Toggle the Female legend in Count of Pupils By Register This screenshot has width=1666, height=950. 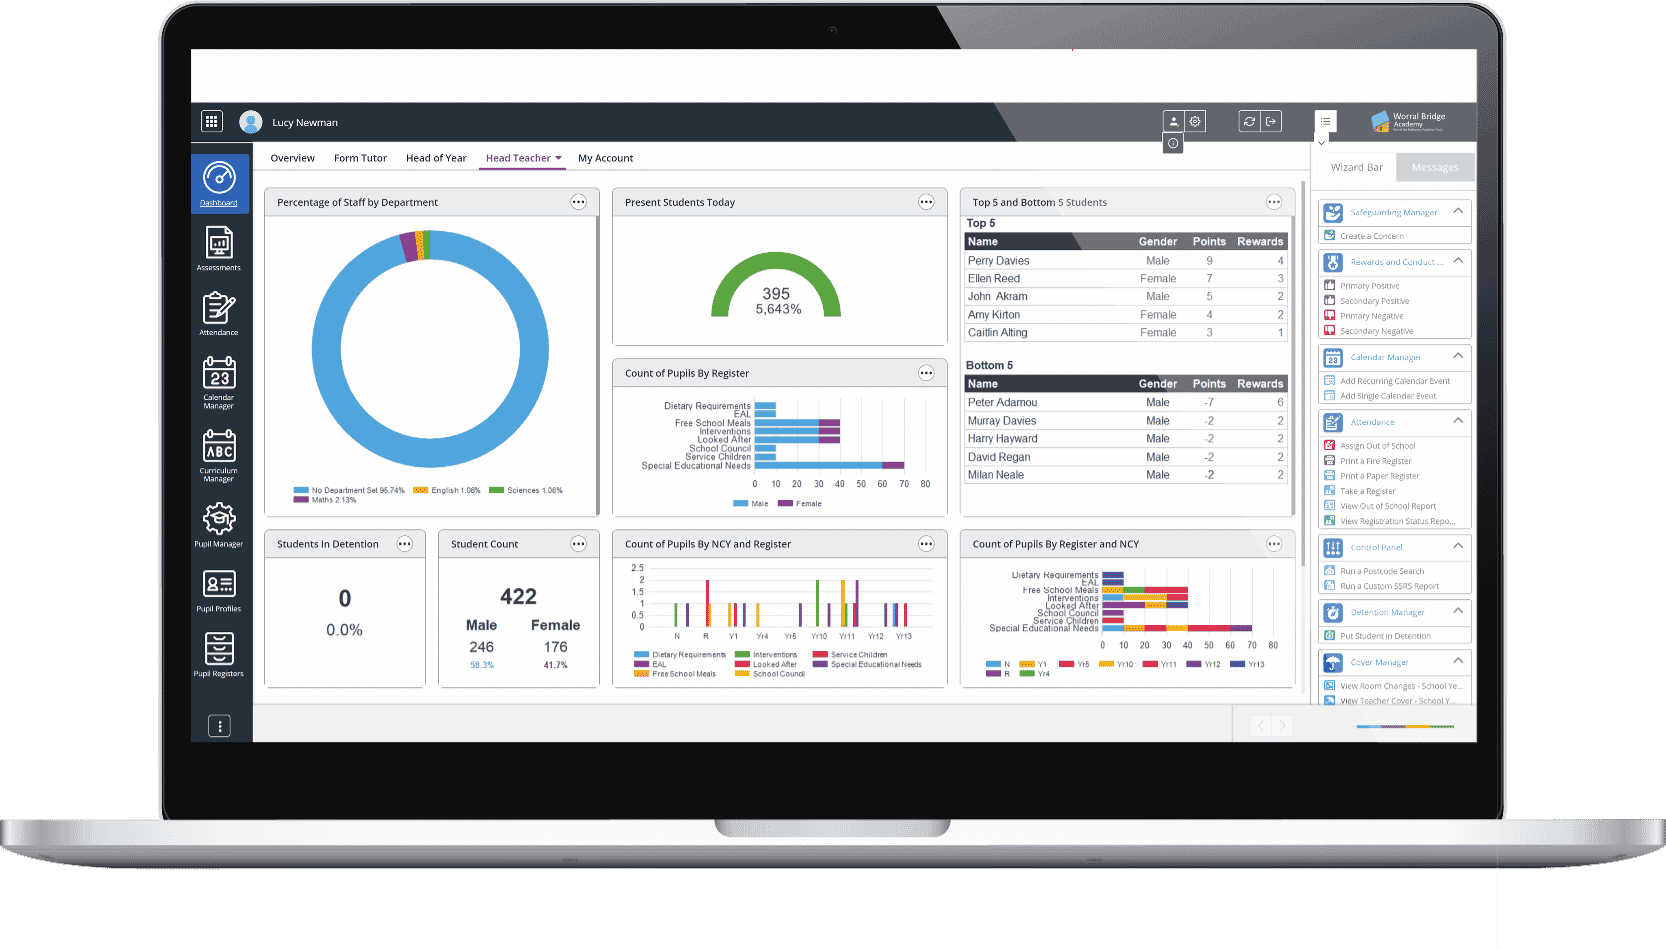(800, 504)
